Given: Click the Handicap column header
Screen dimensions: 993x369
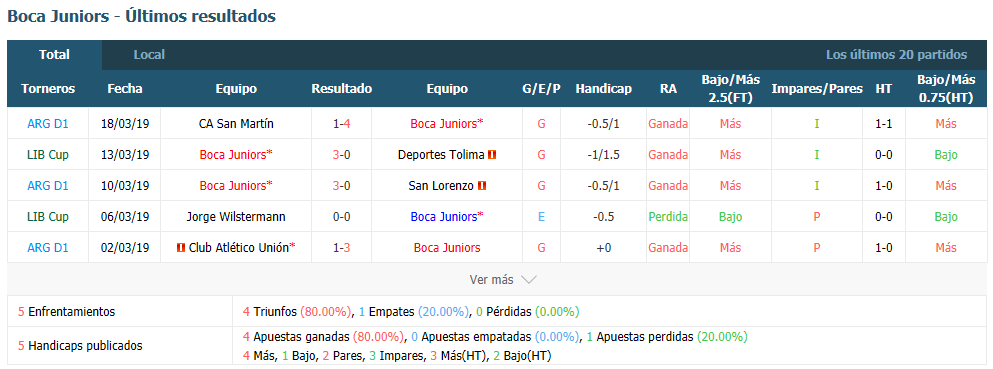Looking at the screenshot, I should [604, 89].
